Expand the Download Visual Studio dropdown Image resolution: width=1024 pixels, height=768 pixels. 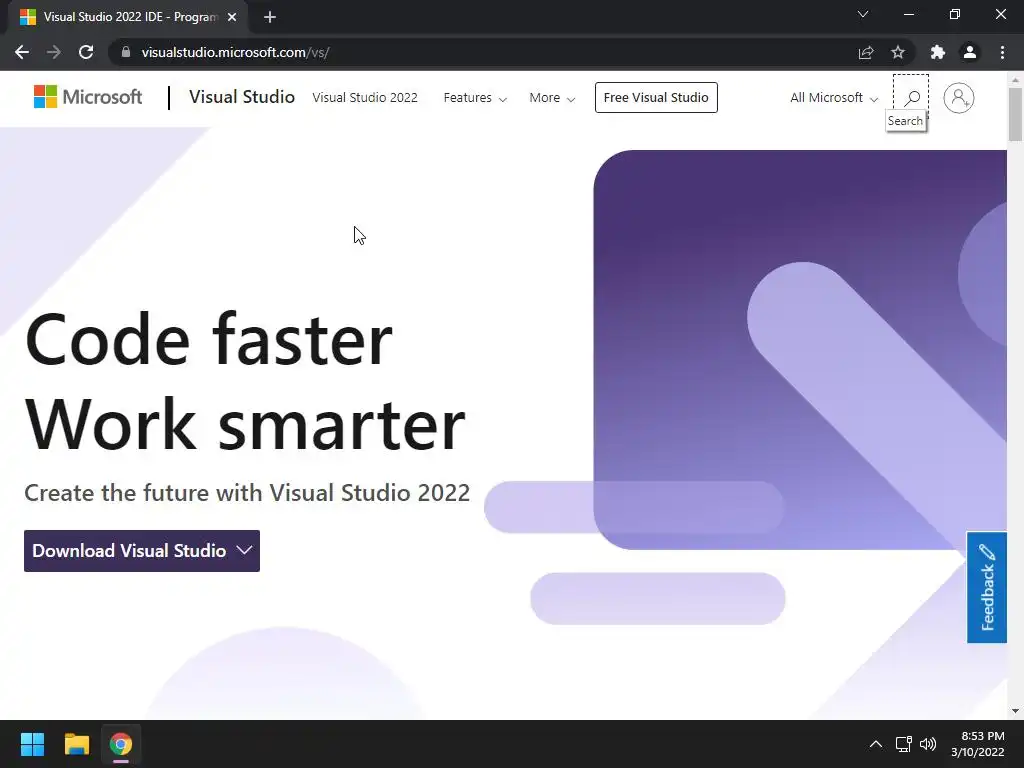(x=142, y=551)
